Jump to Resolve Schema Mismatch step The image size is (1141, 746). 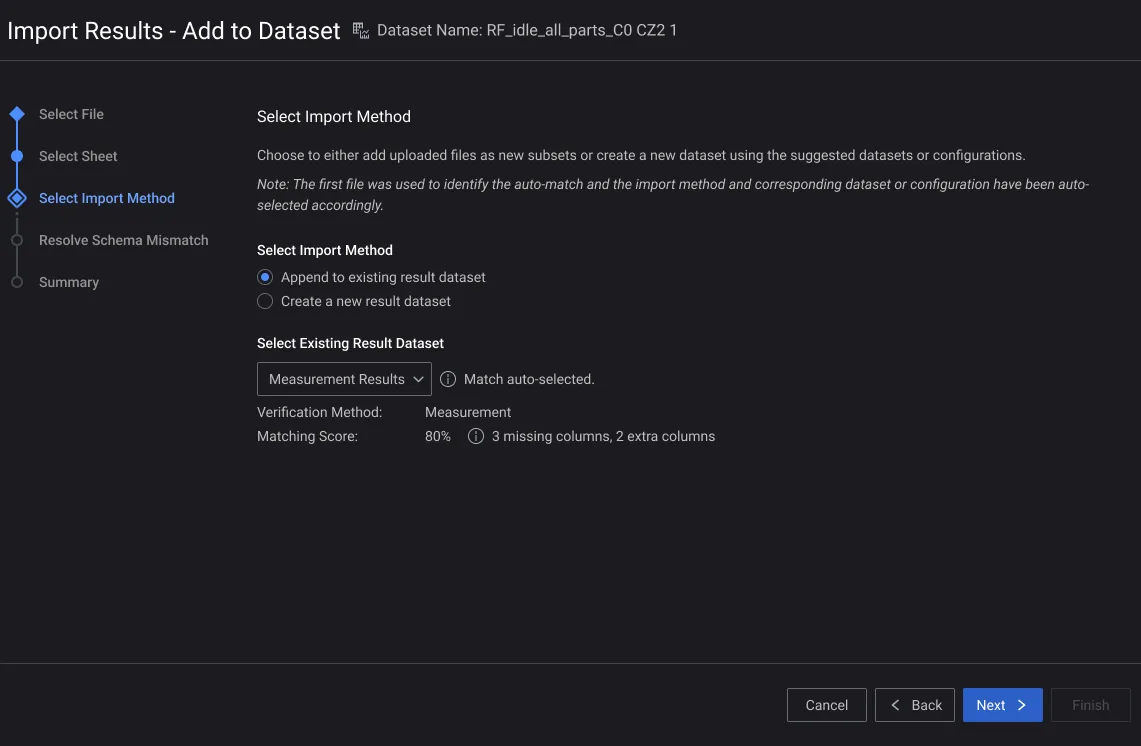click(x=124, y=240)
